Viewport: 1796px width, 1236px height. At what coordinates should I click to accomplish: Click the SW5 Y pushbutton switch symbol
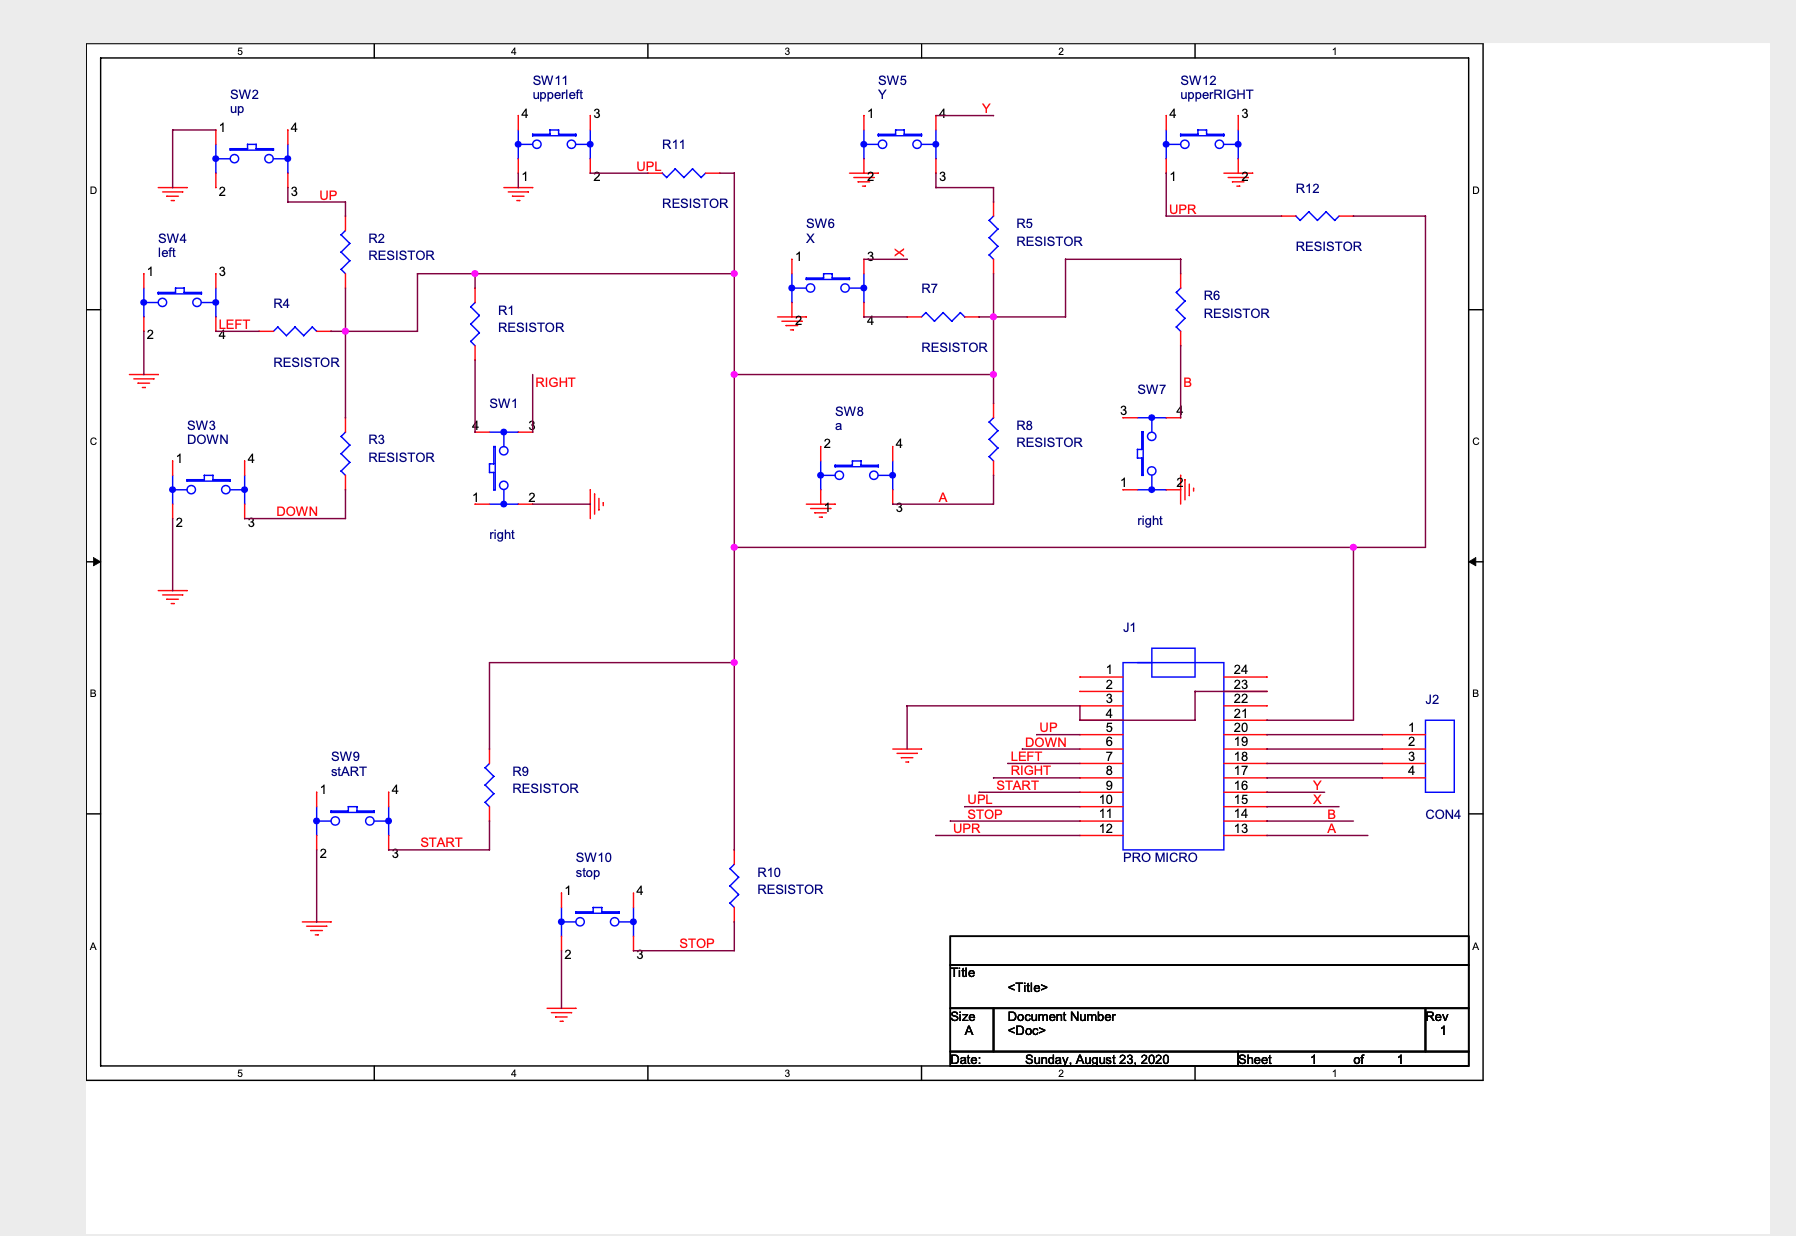900,141
